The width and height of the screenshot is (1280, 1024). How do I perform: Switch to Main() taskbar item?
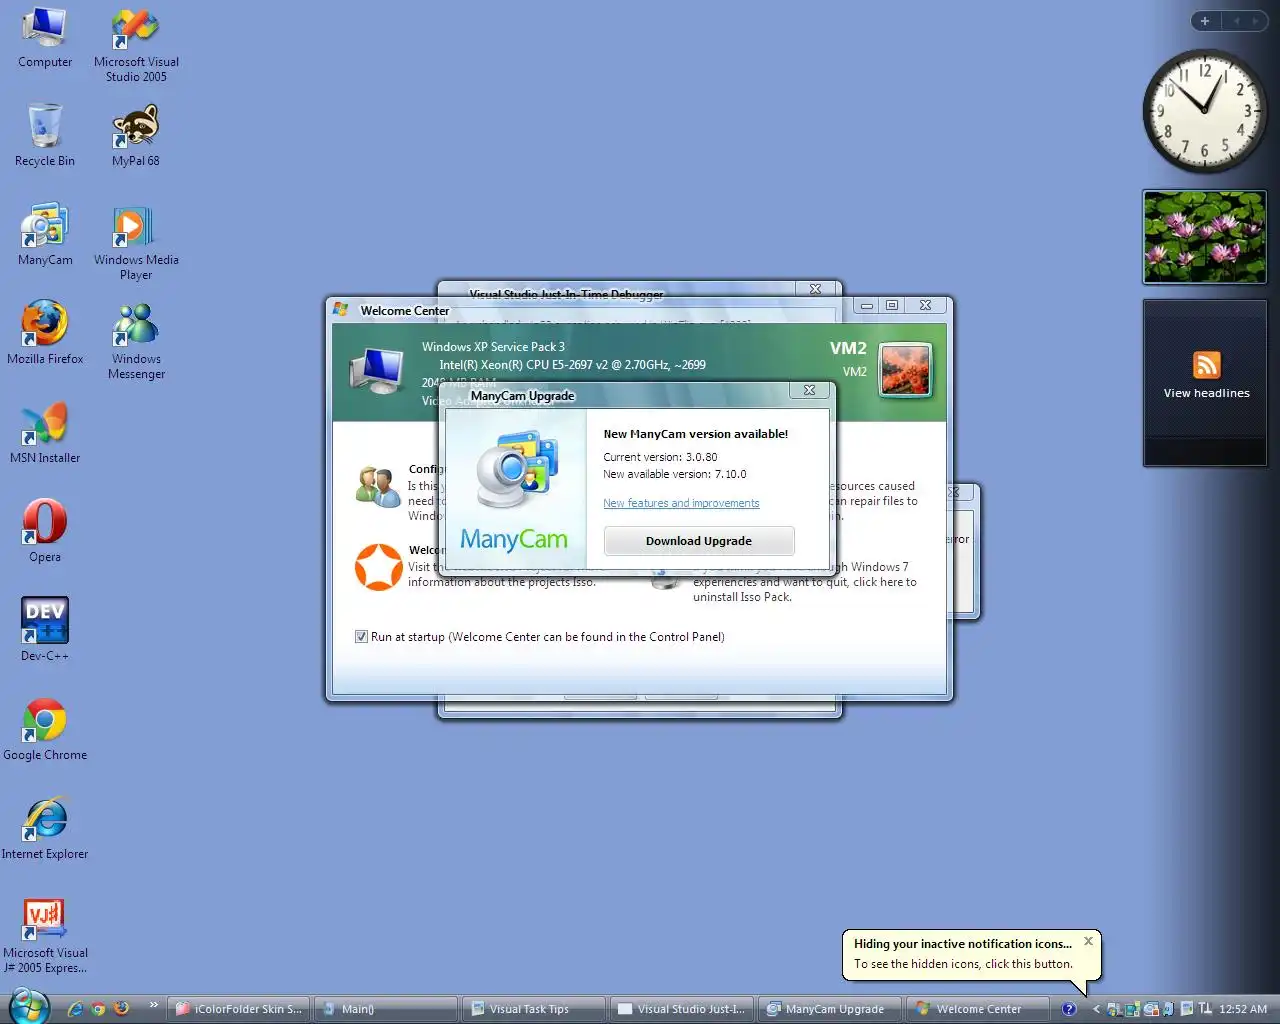385,1009
